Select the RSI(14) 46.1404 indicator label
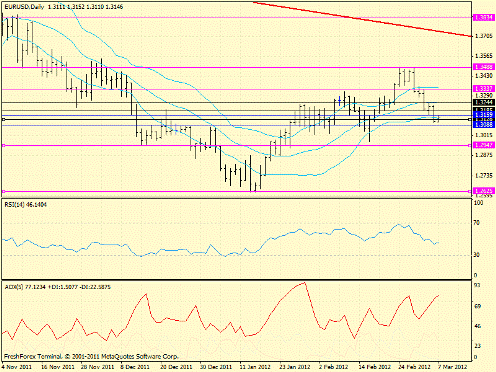Viewport: 496px width, 372px height. point(26,205)
